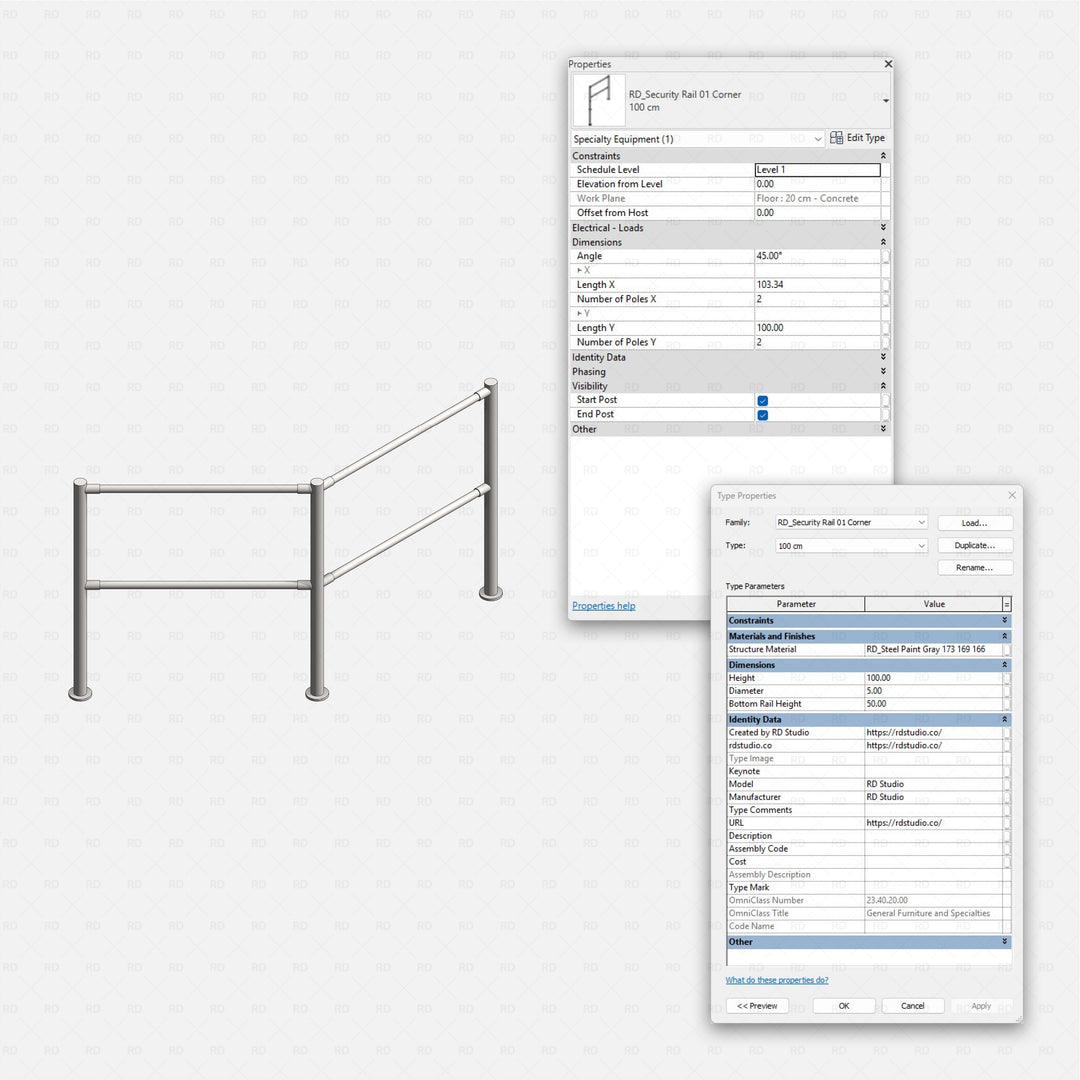1080x1080 pixels.
Task: Click the Length Y value 100.00
Action: [x=818, y=328]
